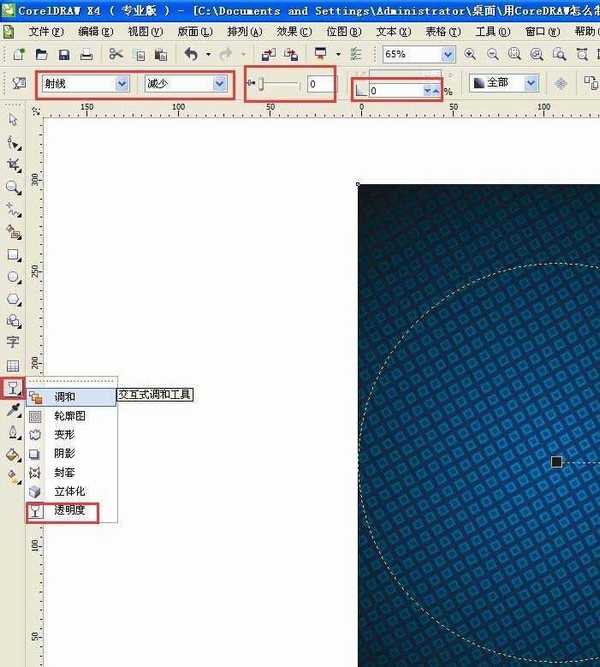Screen dimensions: 600x667
Task: Click the Zoom in magnifier icon
Action: 470,54
